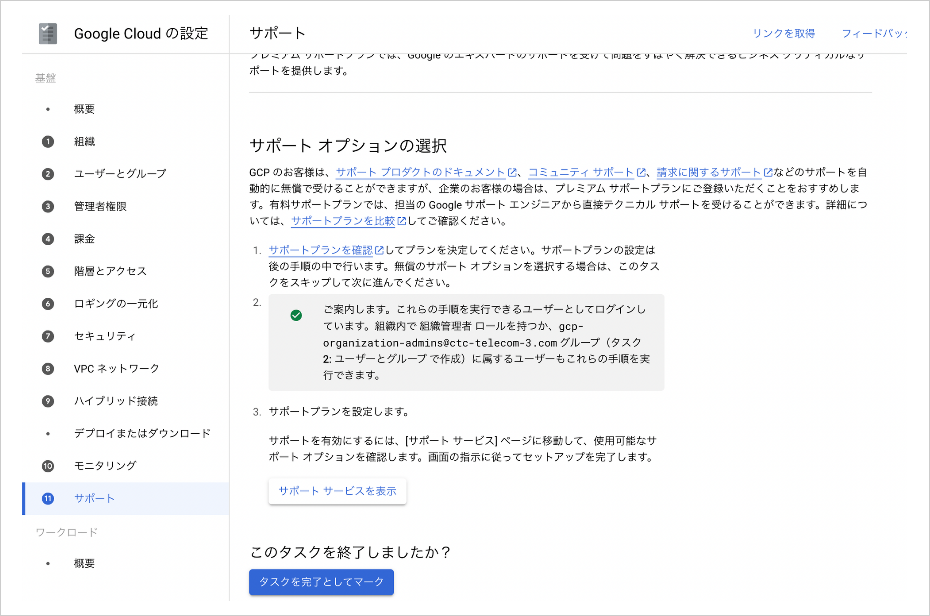Click external link icon after サポート プロダクトのドキュメント
This screenshot has height=616, width=930.
[512, 173]
